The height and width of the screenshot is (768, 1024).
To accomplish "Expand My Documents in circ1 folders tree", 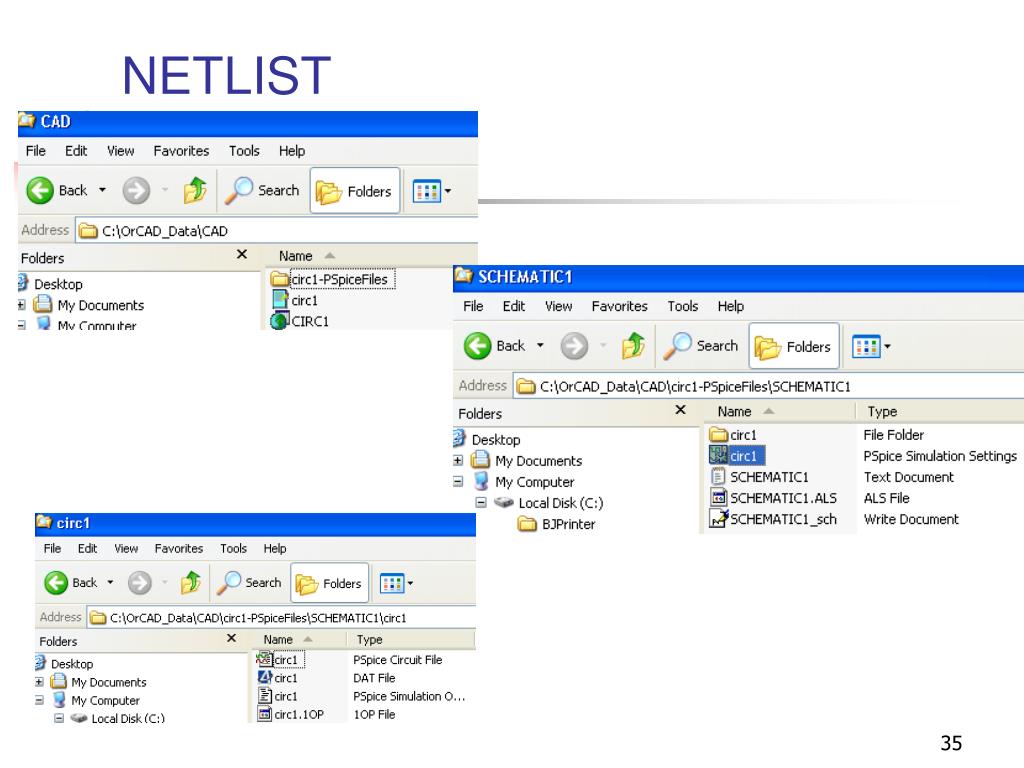I will click(x=39, y=682).
